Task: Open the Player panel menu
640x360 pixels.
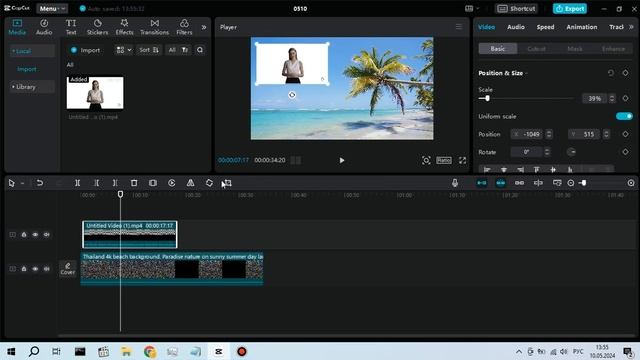Action: [x=459, y=27]
